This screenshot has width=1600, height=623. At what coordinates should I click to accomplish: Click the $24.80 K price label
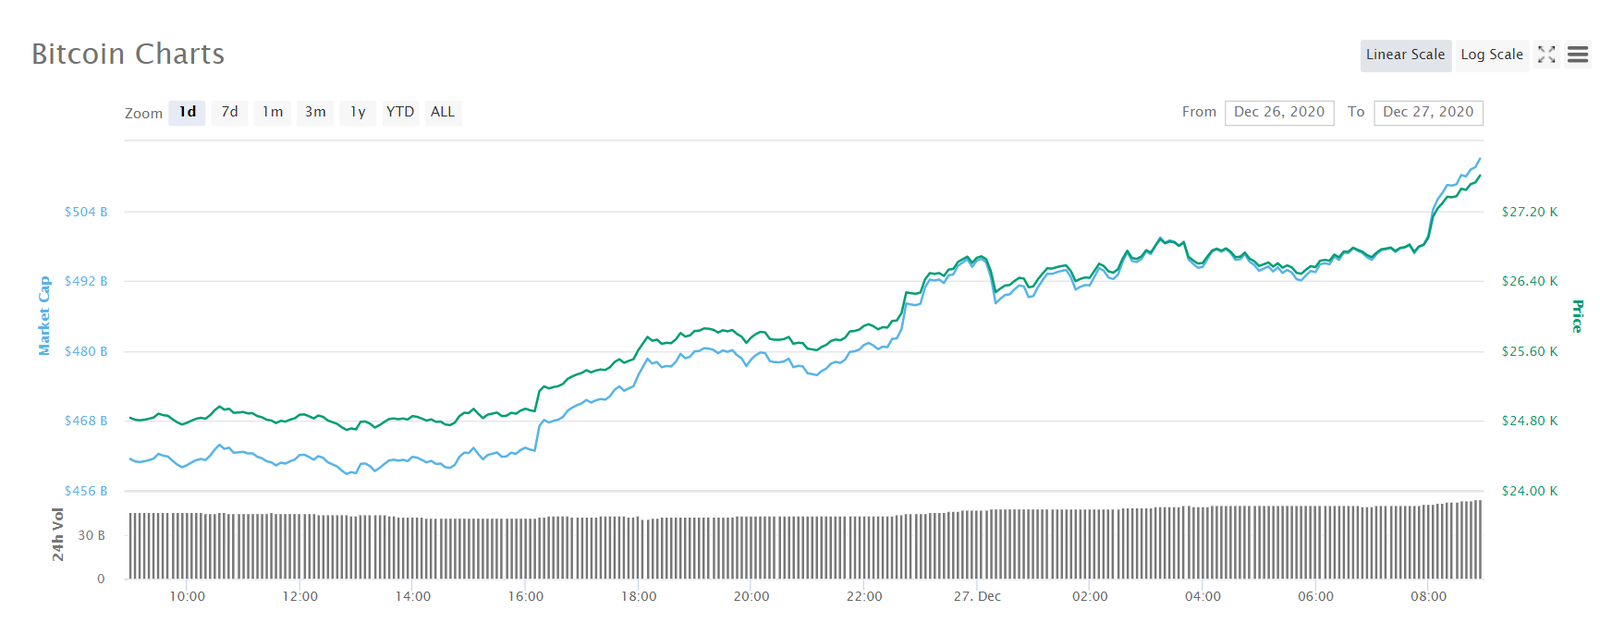[1530, 421]
